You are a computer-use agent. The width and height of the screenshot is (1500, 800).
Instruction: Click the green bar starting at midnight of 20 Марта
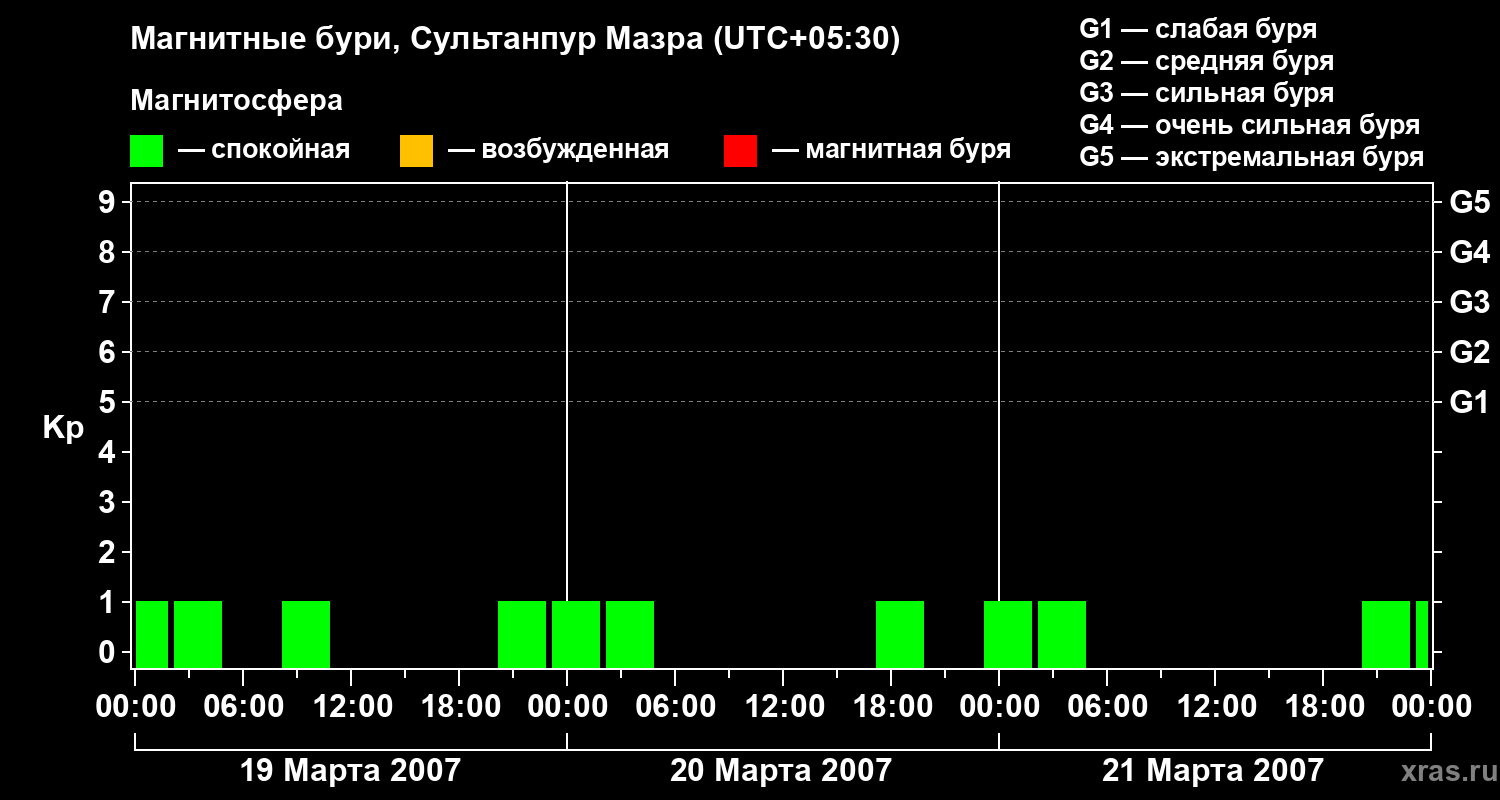tap(576, 634)
